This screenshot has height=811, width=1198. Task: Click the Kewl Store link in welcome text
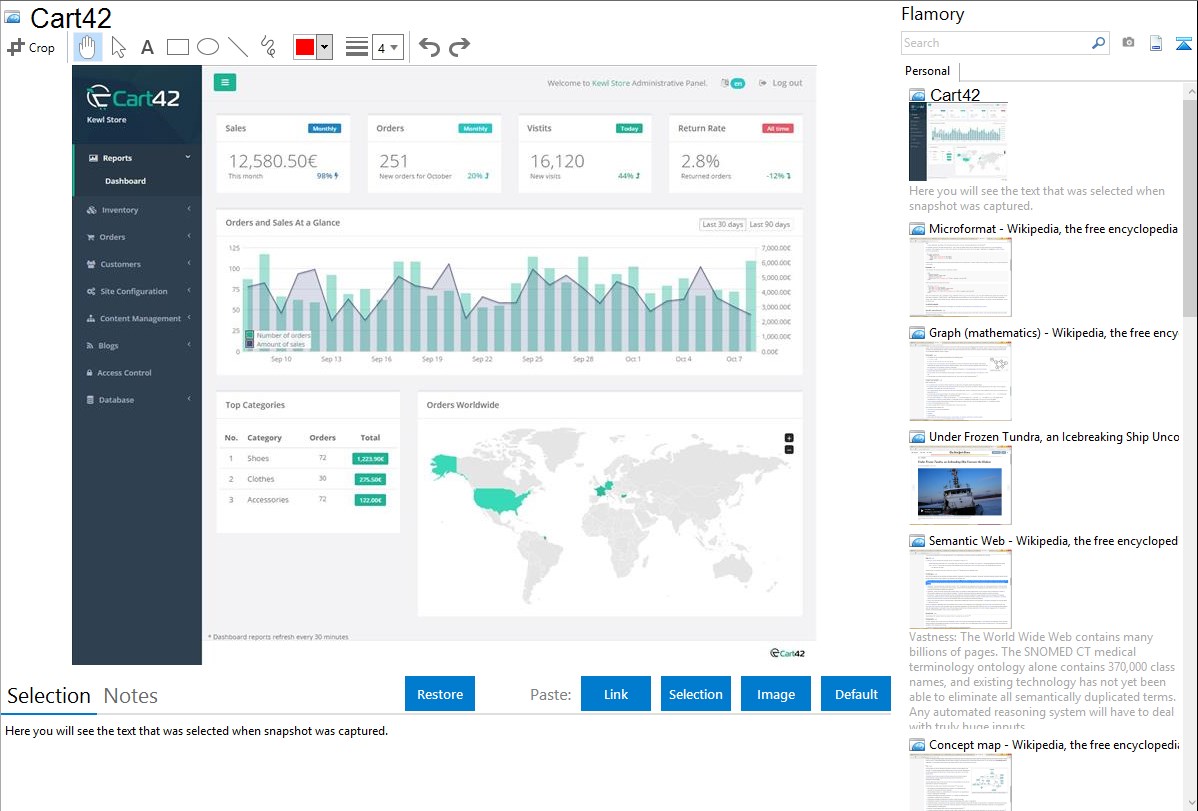[x=610, y=83]
